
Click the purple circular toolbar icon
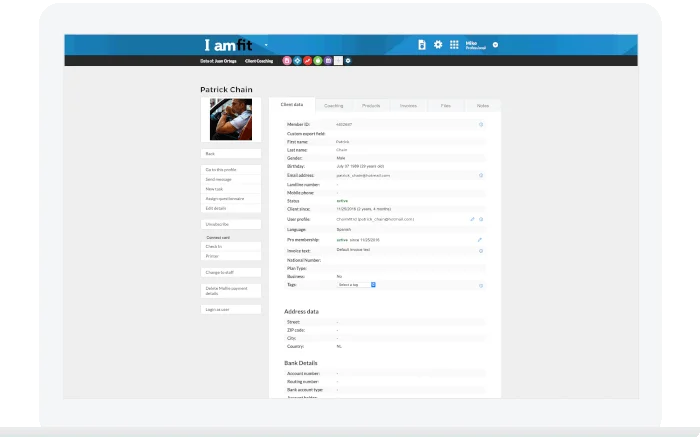pos(327,61)
